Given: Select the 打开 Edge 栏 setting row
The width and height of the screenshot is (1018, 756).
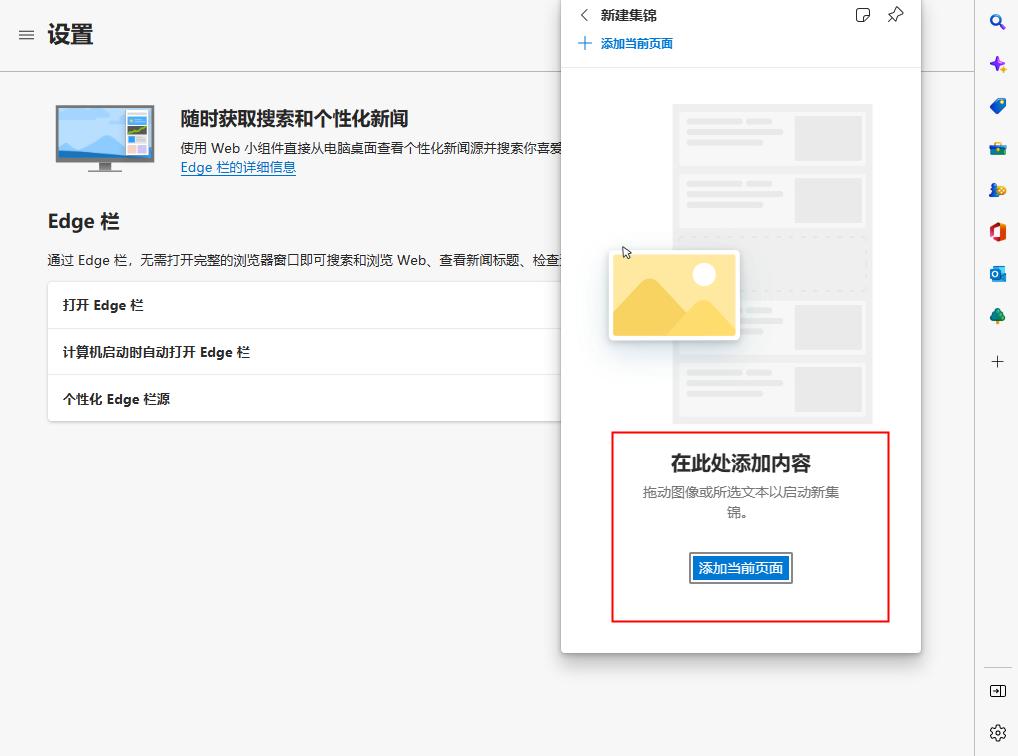Looking at the screenshot, I should (x=300, y=305).
